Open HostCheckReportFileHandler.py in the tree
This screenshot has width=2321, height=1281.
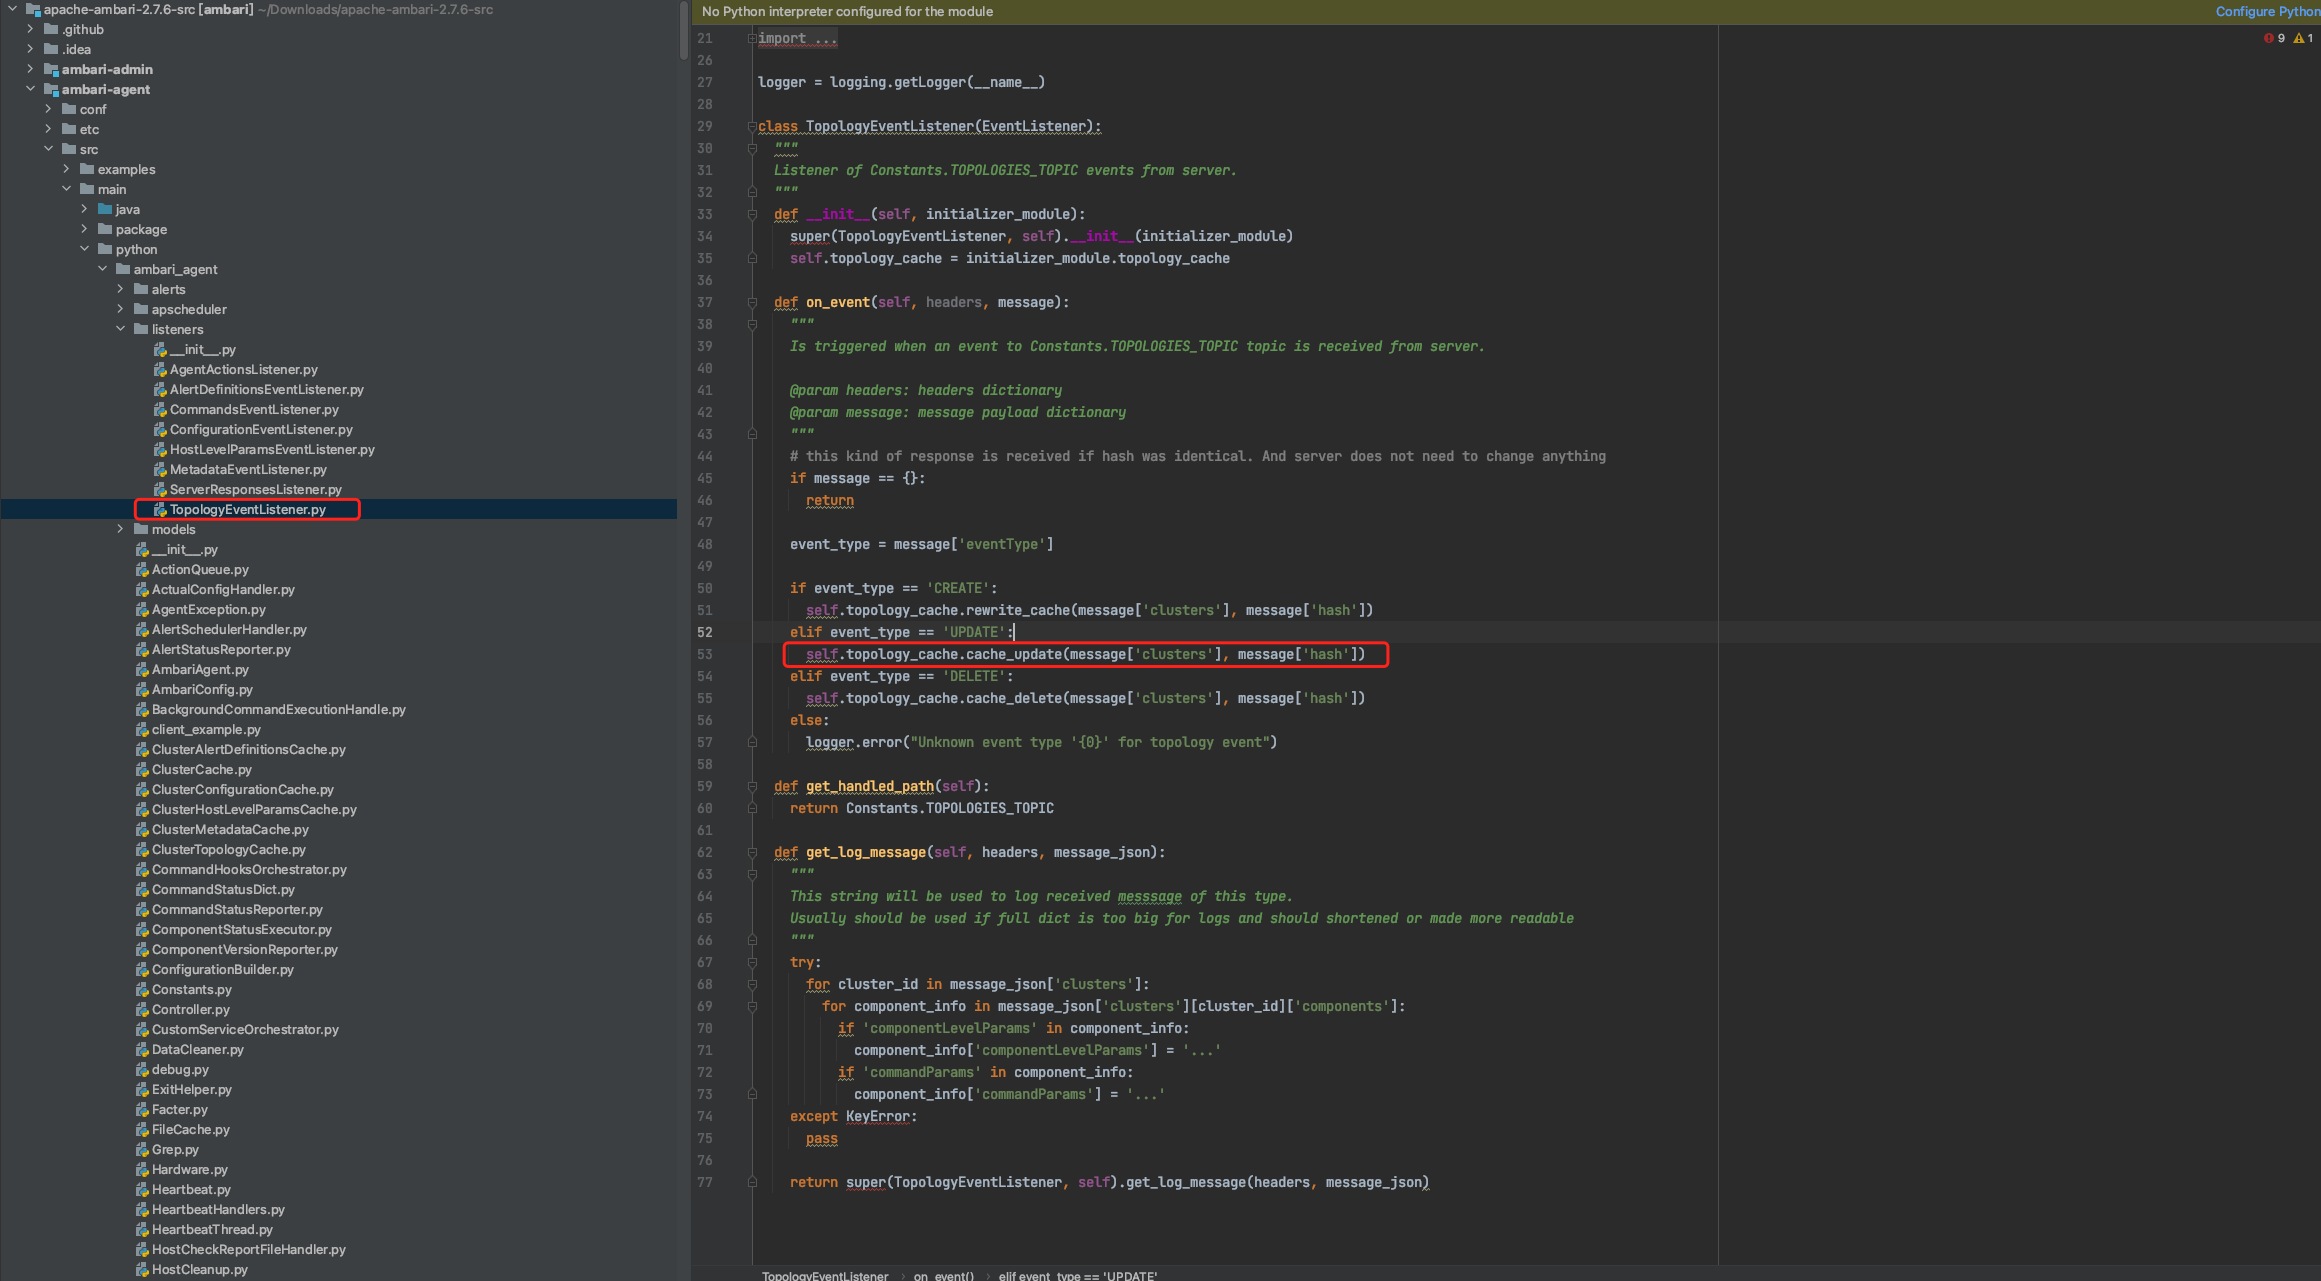[248, 1250]
